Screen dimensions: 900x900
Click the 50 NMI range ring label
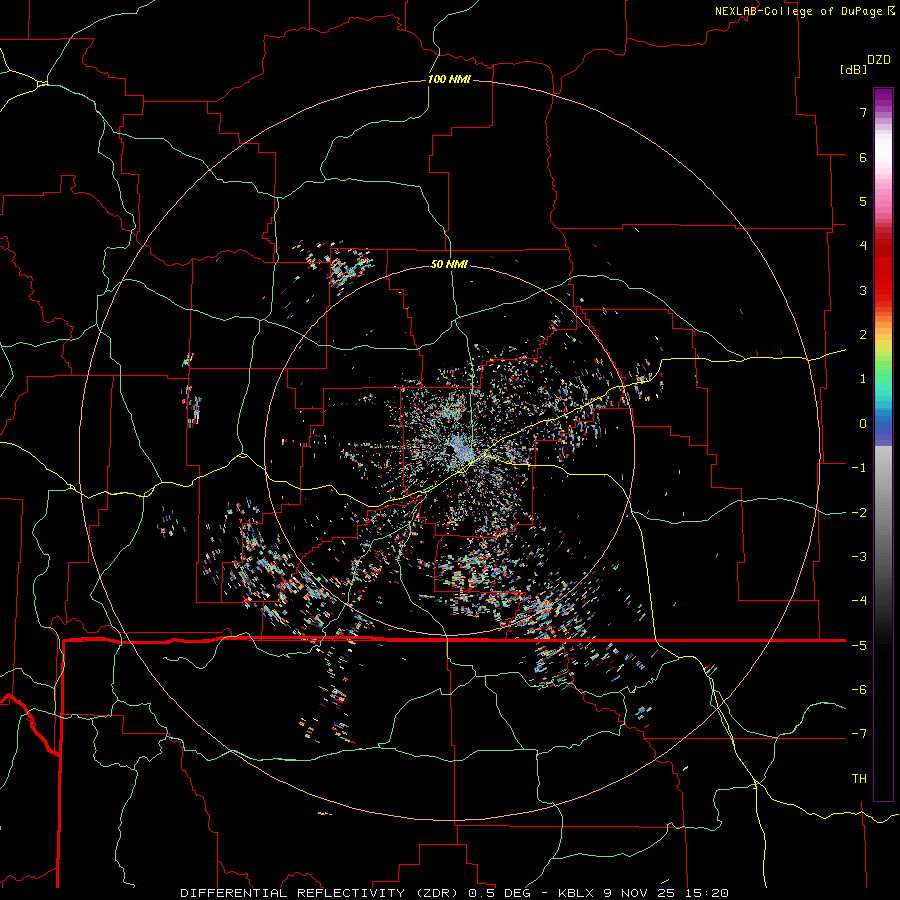click(x=449, y=264)
